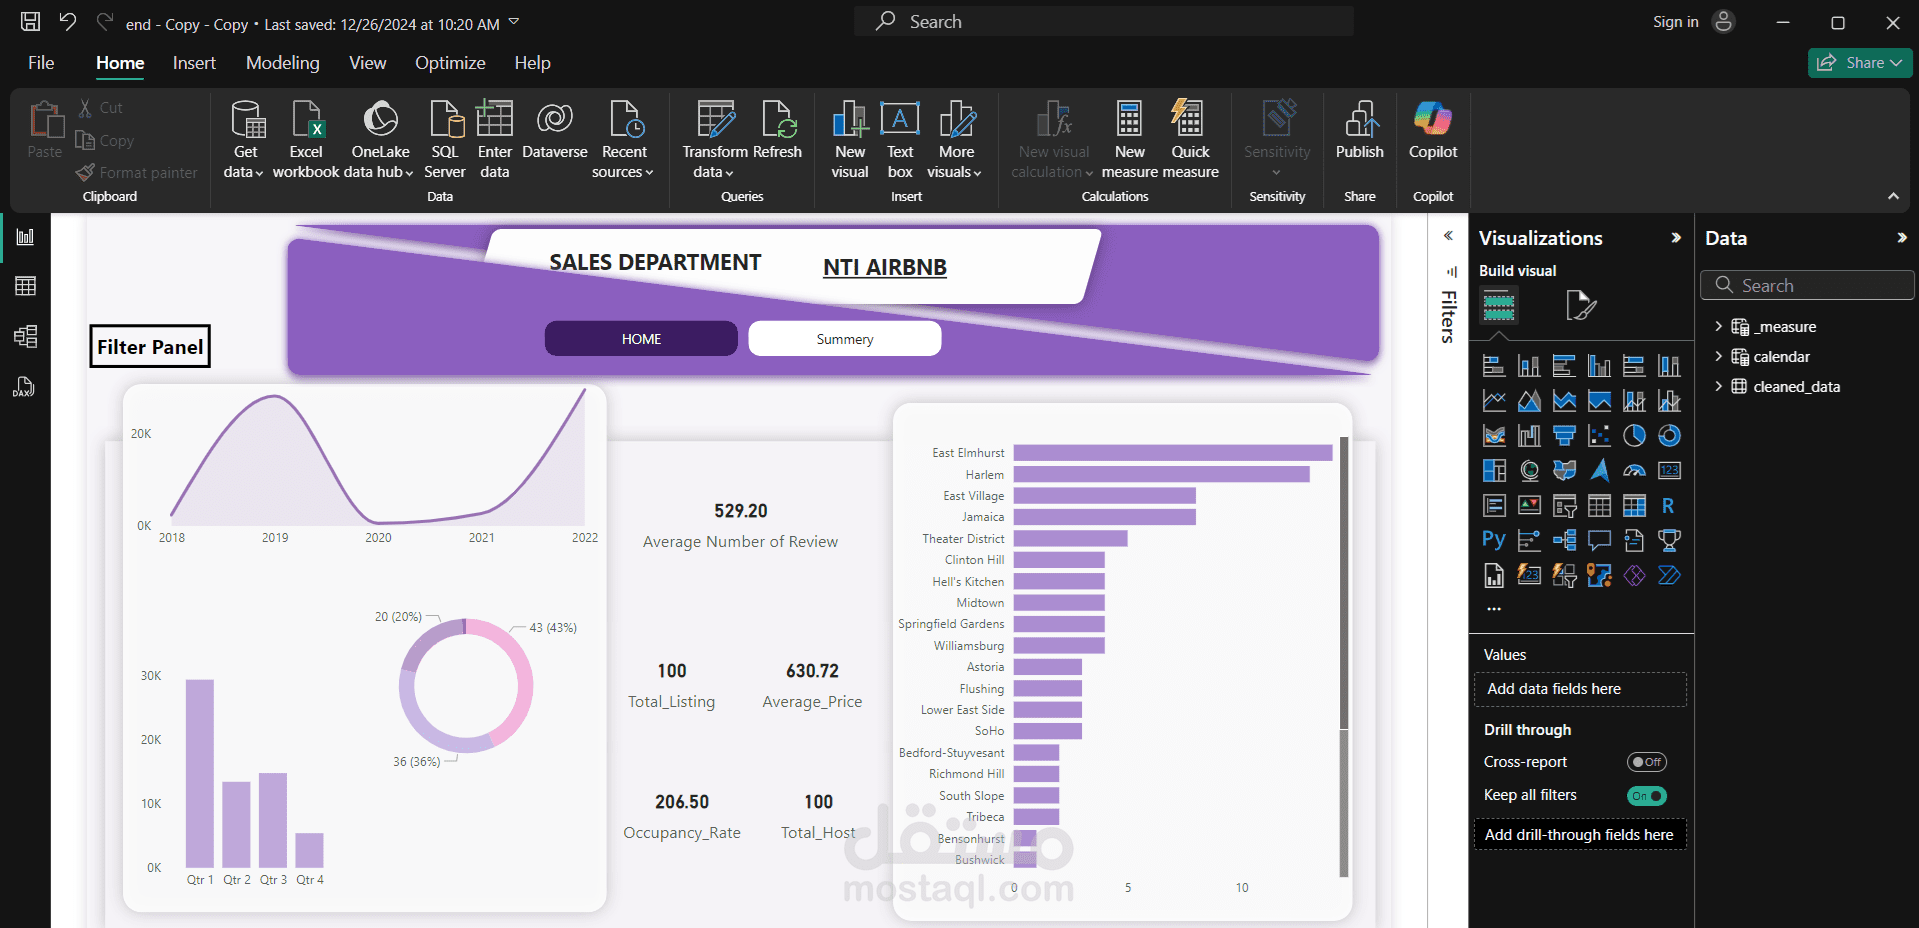Toggle Keep all filters switch
This screenshot has height=928, width=1919.
(x=1646, y=796)
